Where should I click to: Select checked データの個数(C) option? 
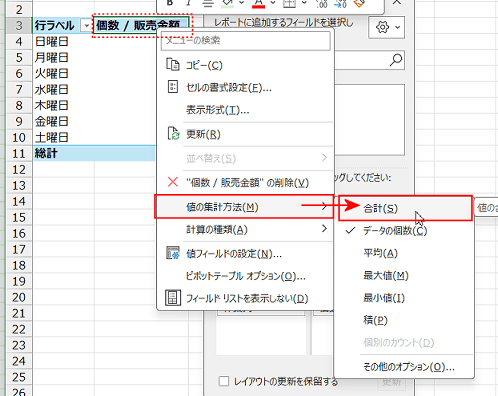point(395,231)
